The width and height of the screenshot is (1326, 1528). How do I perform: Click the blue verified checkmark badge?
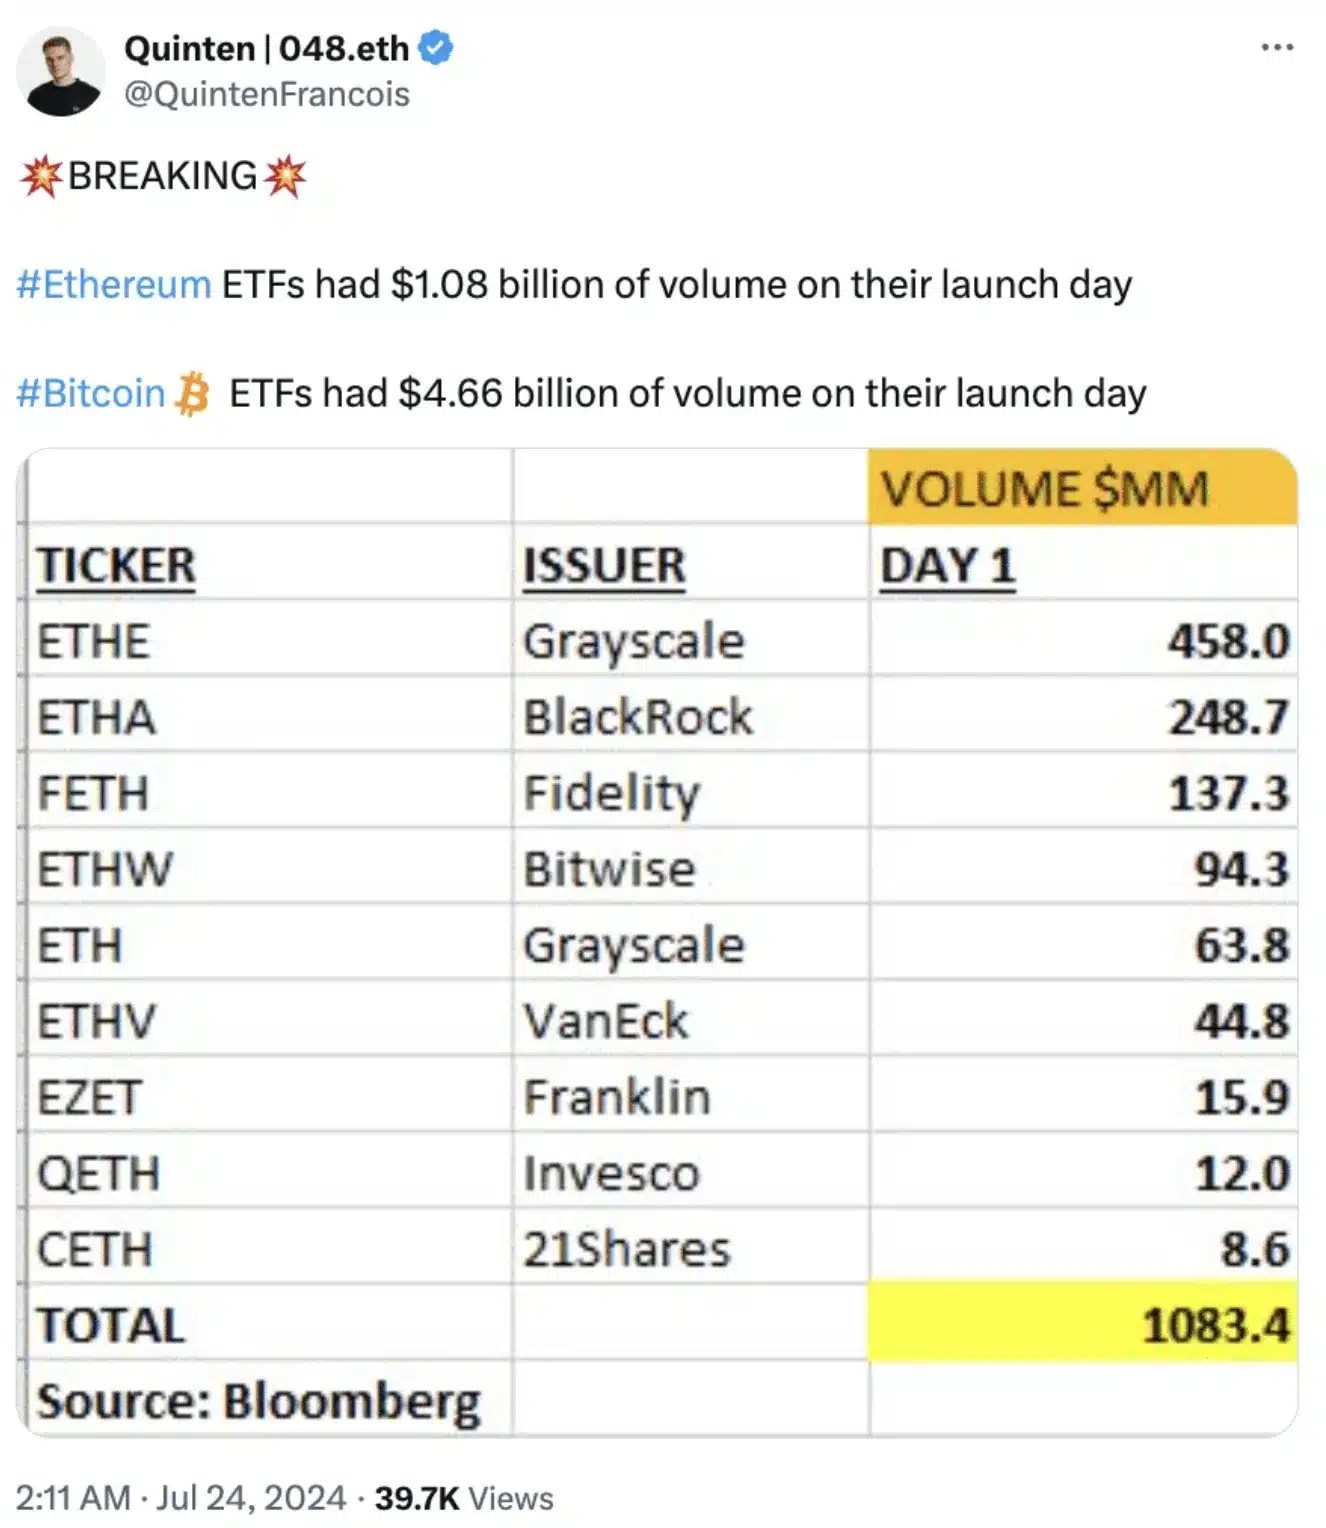click(x=435, y=47)
